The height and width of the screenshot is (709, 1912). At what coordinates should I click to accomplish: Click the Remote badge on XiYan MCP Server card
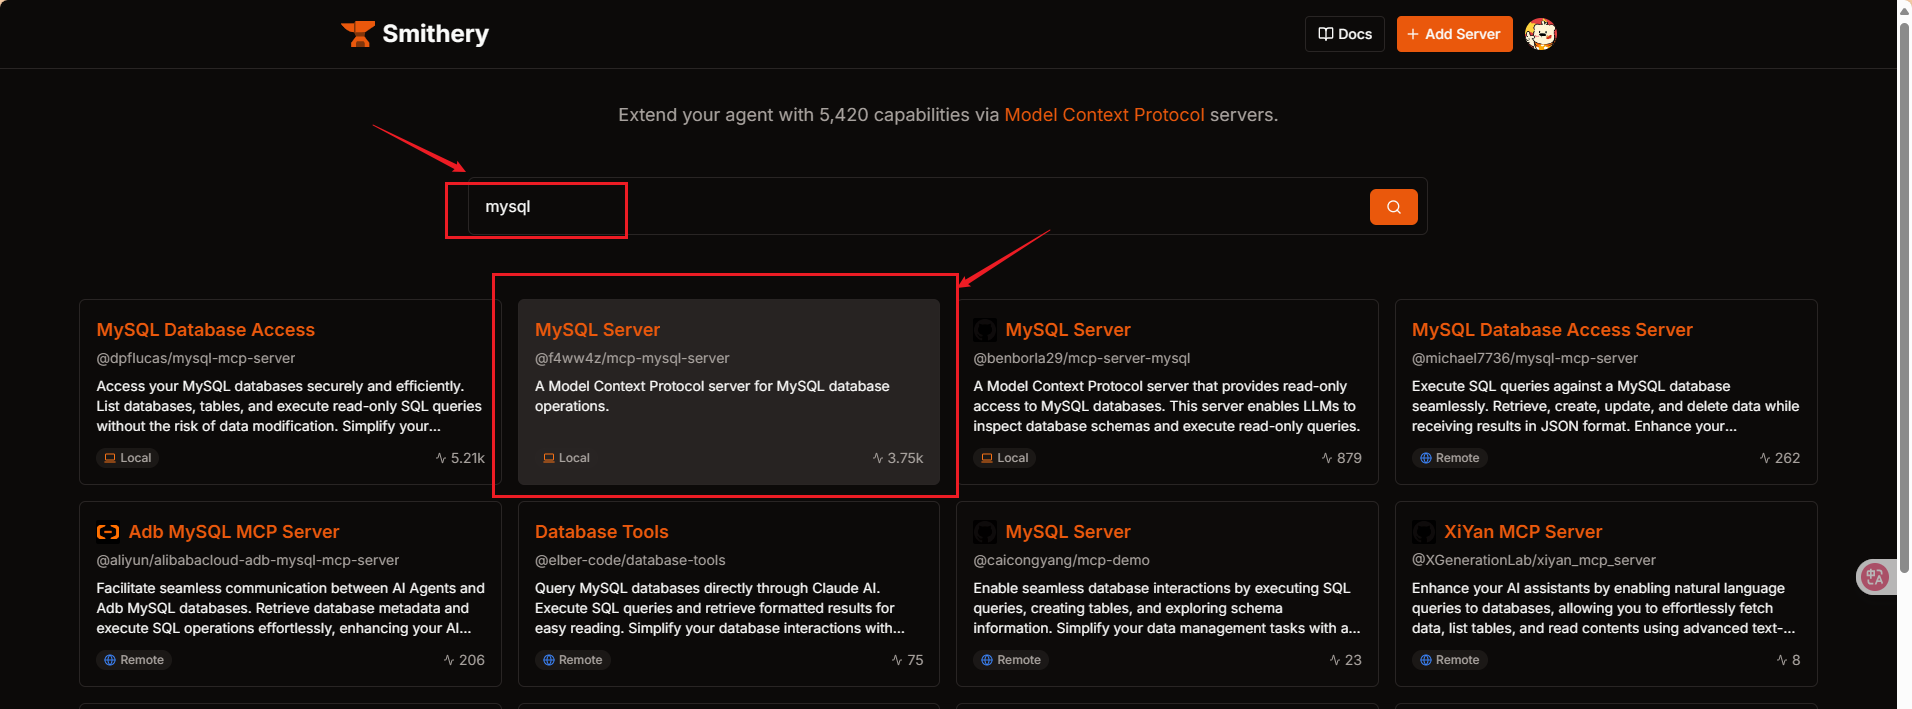pyautogui.click(x=1450, y=660)
